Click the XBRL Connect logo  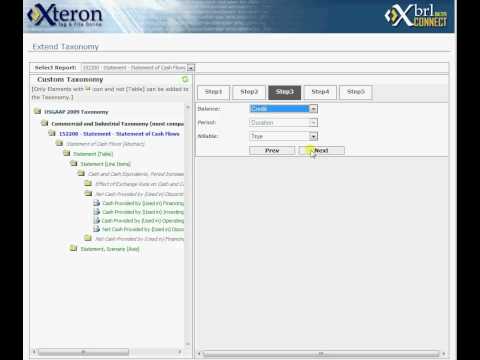click(x=416, y=16)
